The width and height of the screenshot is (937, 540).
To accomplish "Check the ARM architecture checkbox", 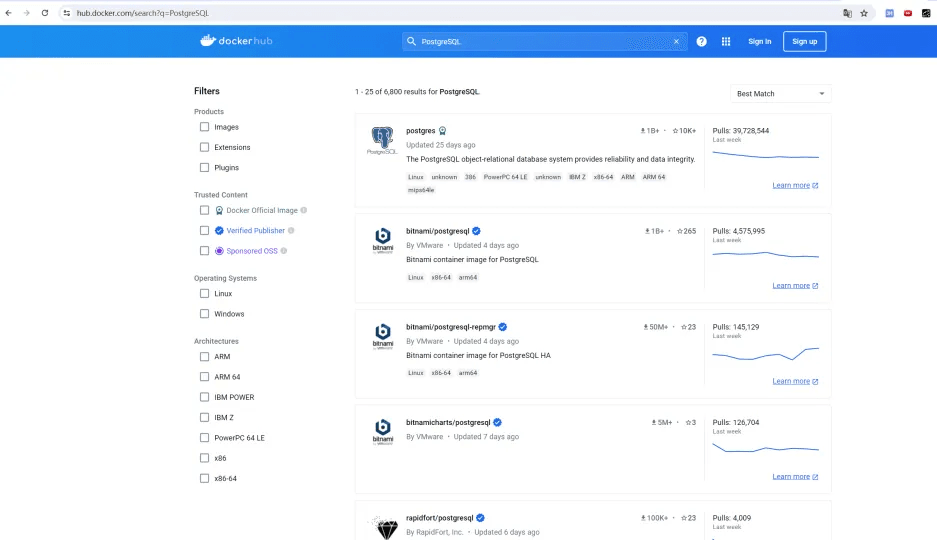I will pos(204,357).
